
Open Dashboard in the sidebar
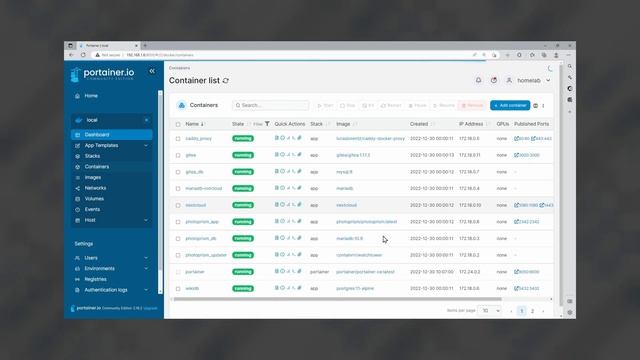point(111,135)
